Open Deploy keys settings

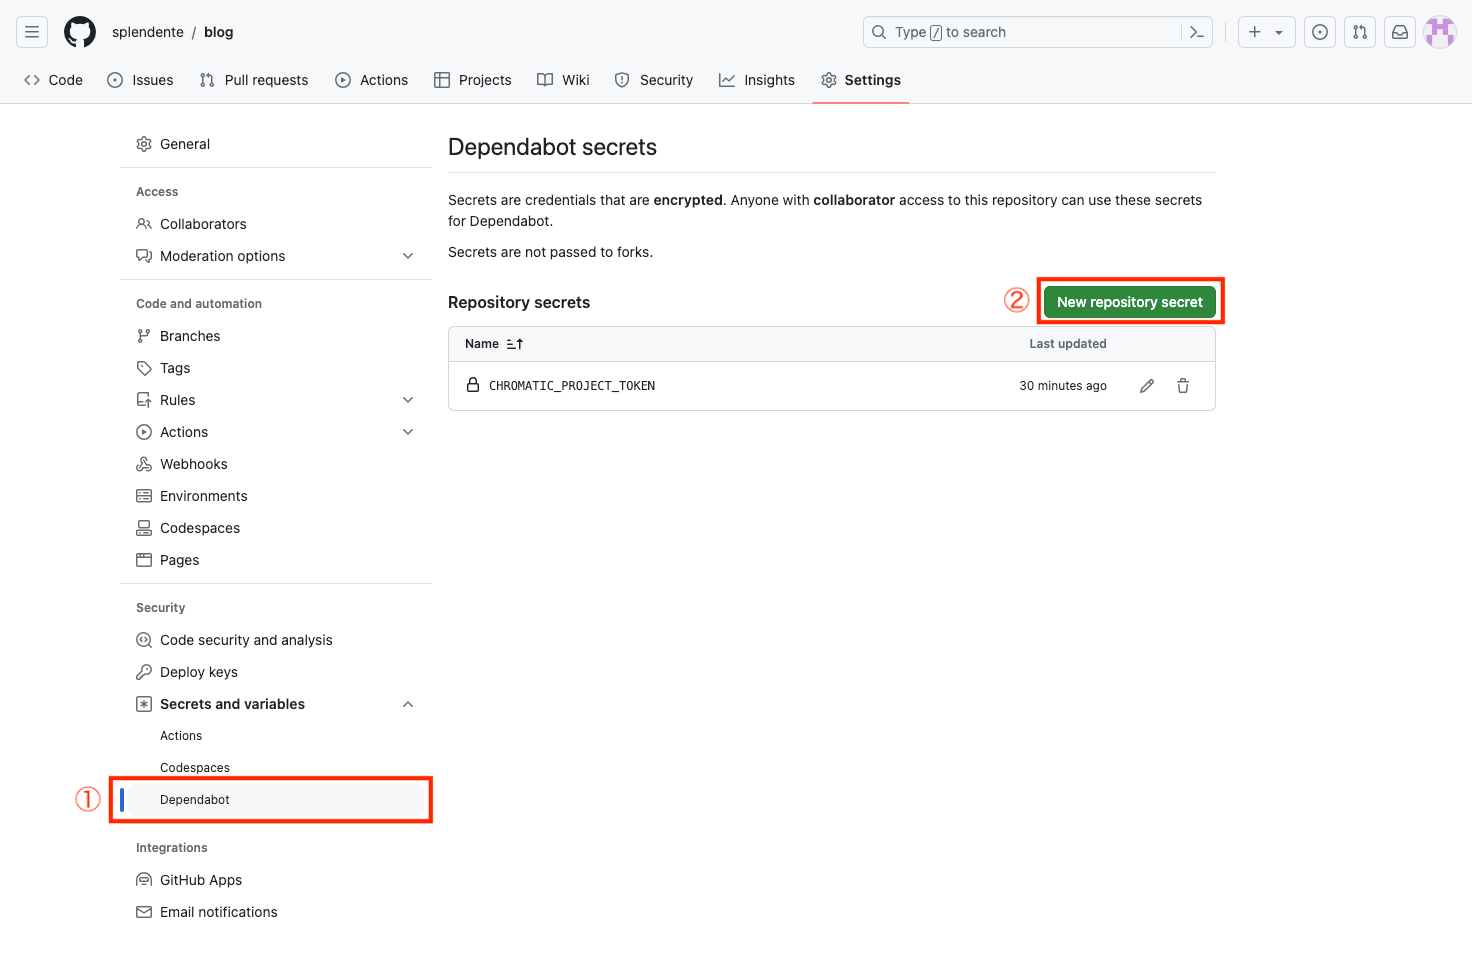[x=276, y=672]
